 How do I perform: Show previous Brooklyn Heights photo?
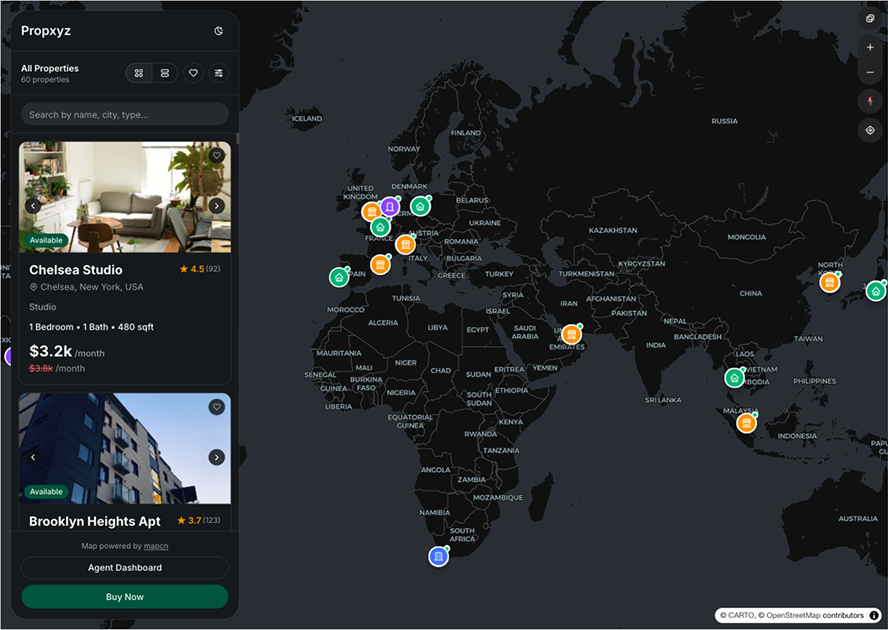[33, 457]
